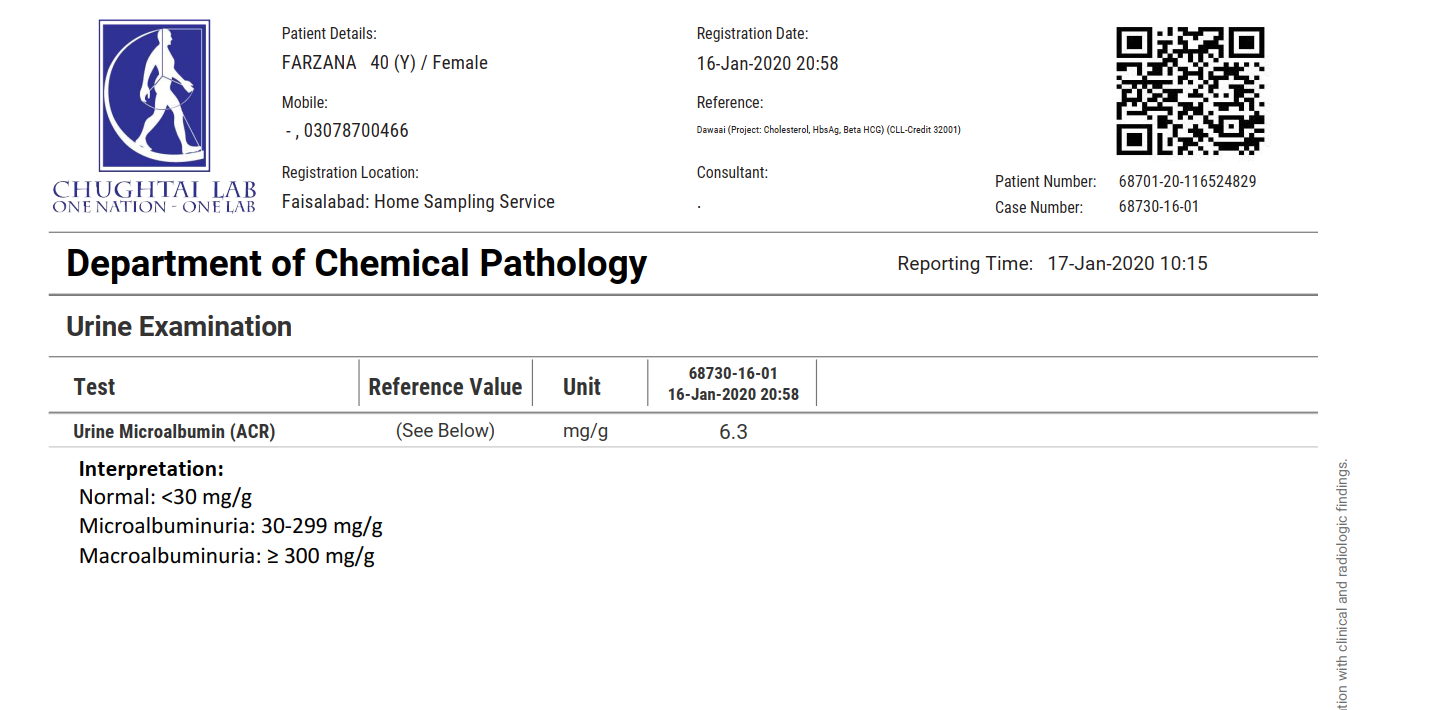The width and height of the screenshot is (1429, 710).
Task: Click the Interpretation heading
Action: [151, 469]
